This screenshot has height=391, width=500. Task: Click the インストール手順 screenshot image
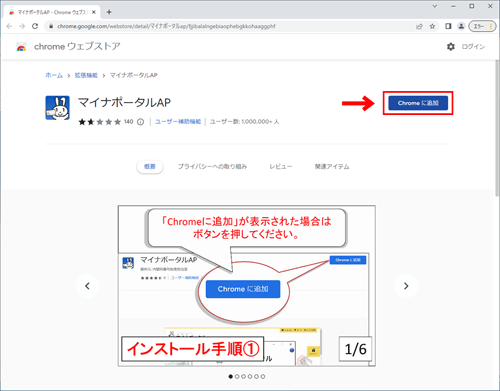pyautogui.click(x=247, y=286)
